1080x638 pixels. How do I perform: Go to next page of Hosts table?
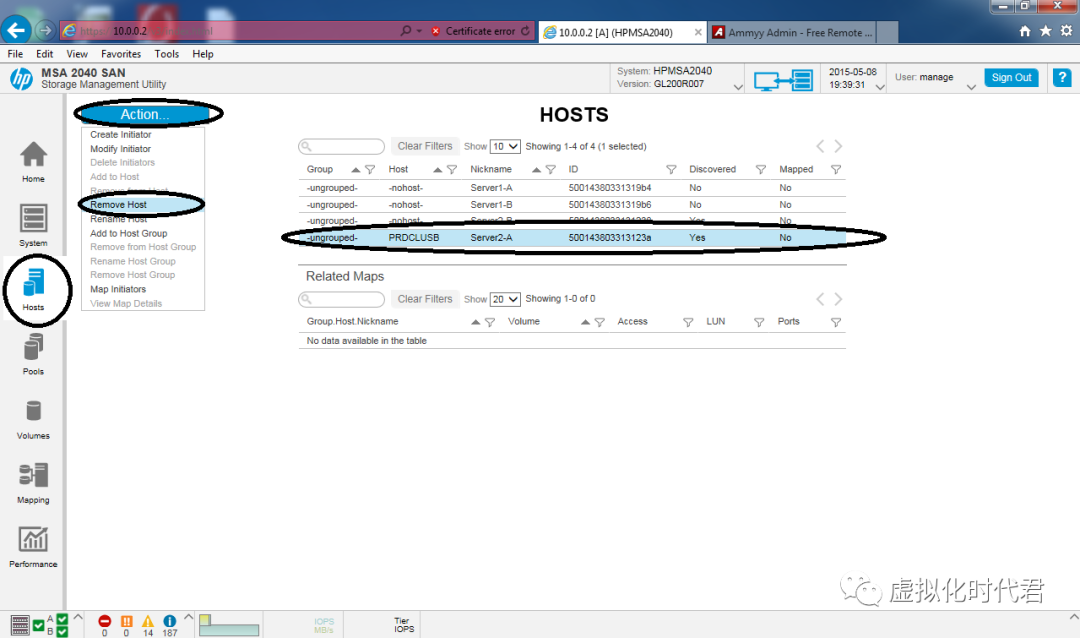(x=838, y=147)
